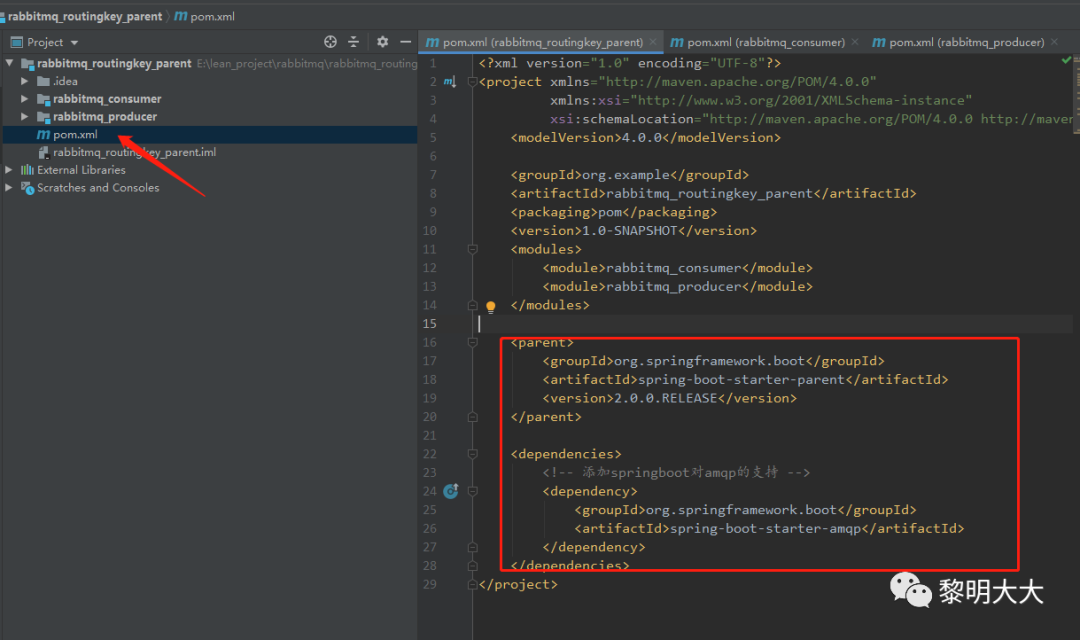Switch to the pom.xml (rabbitmq_consumer) tab

pyautogui.click(x=765, y=42)
